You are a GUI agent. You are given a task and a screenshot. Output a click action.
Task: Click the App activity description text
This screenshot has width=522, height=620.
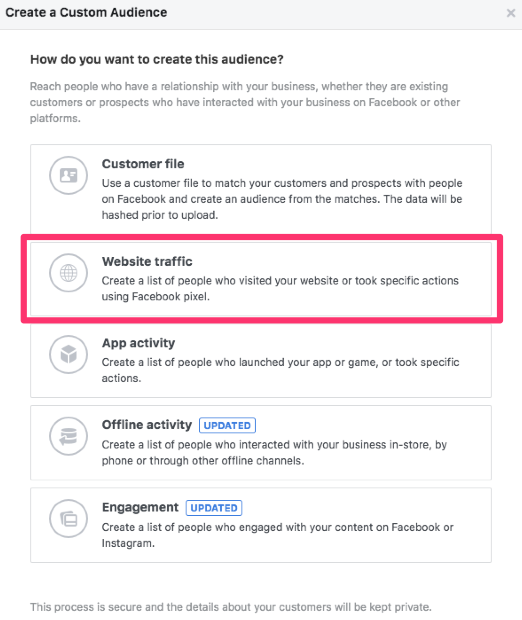(280, 370)
